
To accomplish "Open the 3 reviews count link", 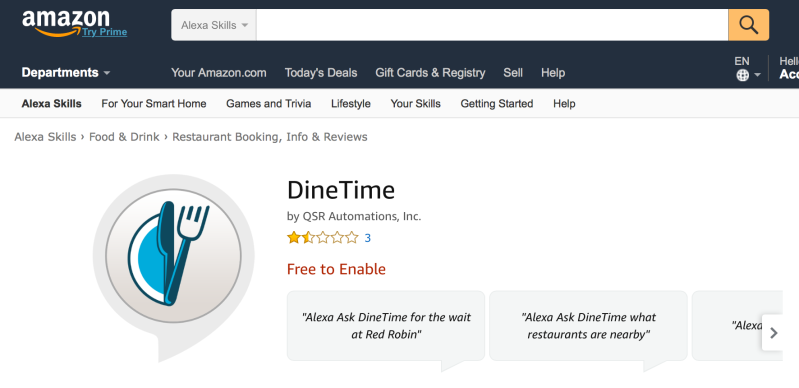I will (367, 238).
